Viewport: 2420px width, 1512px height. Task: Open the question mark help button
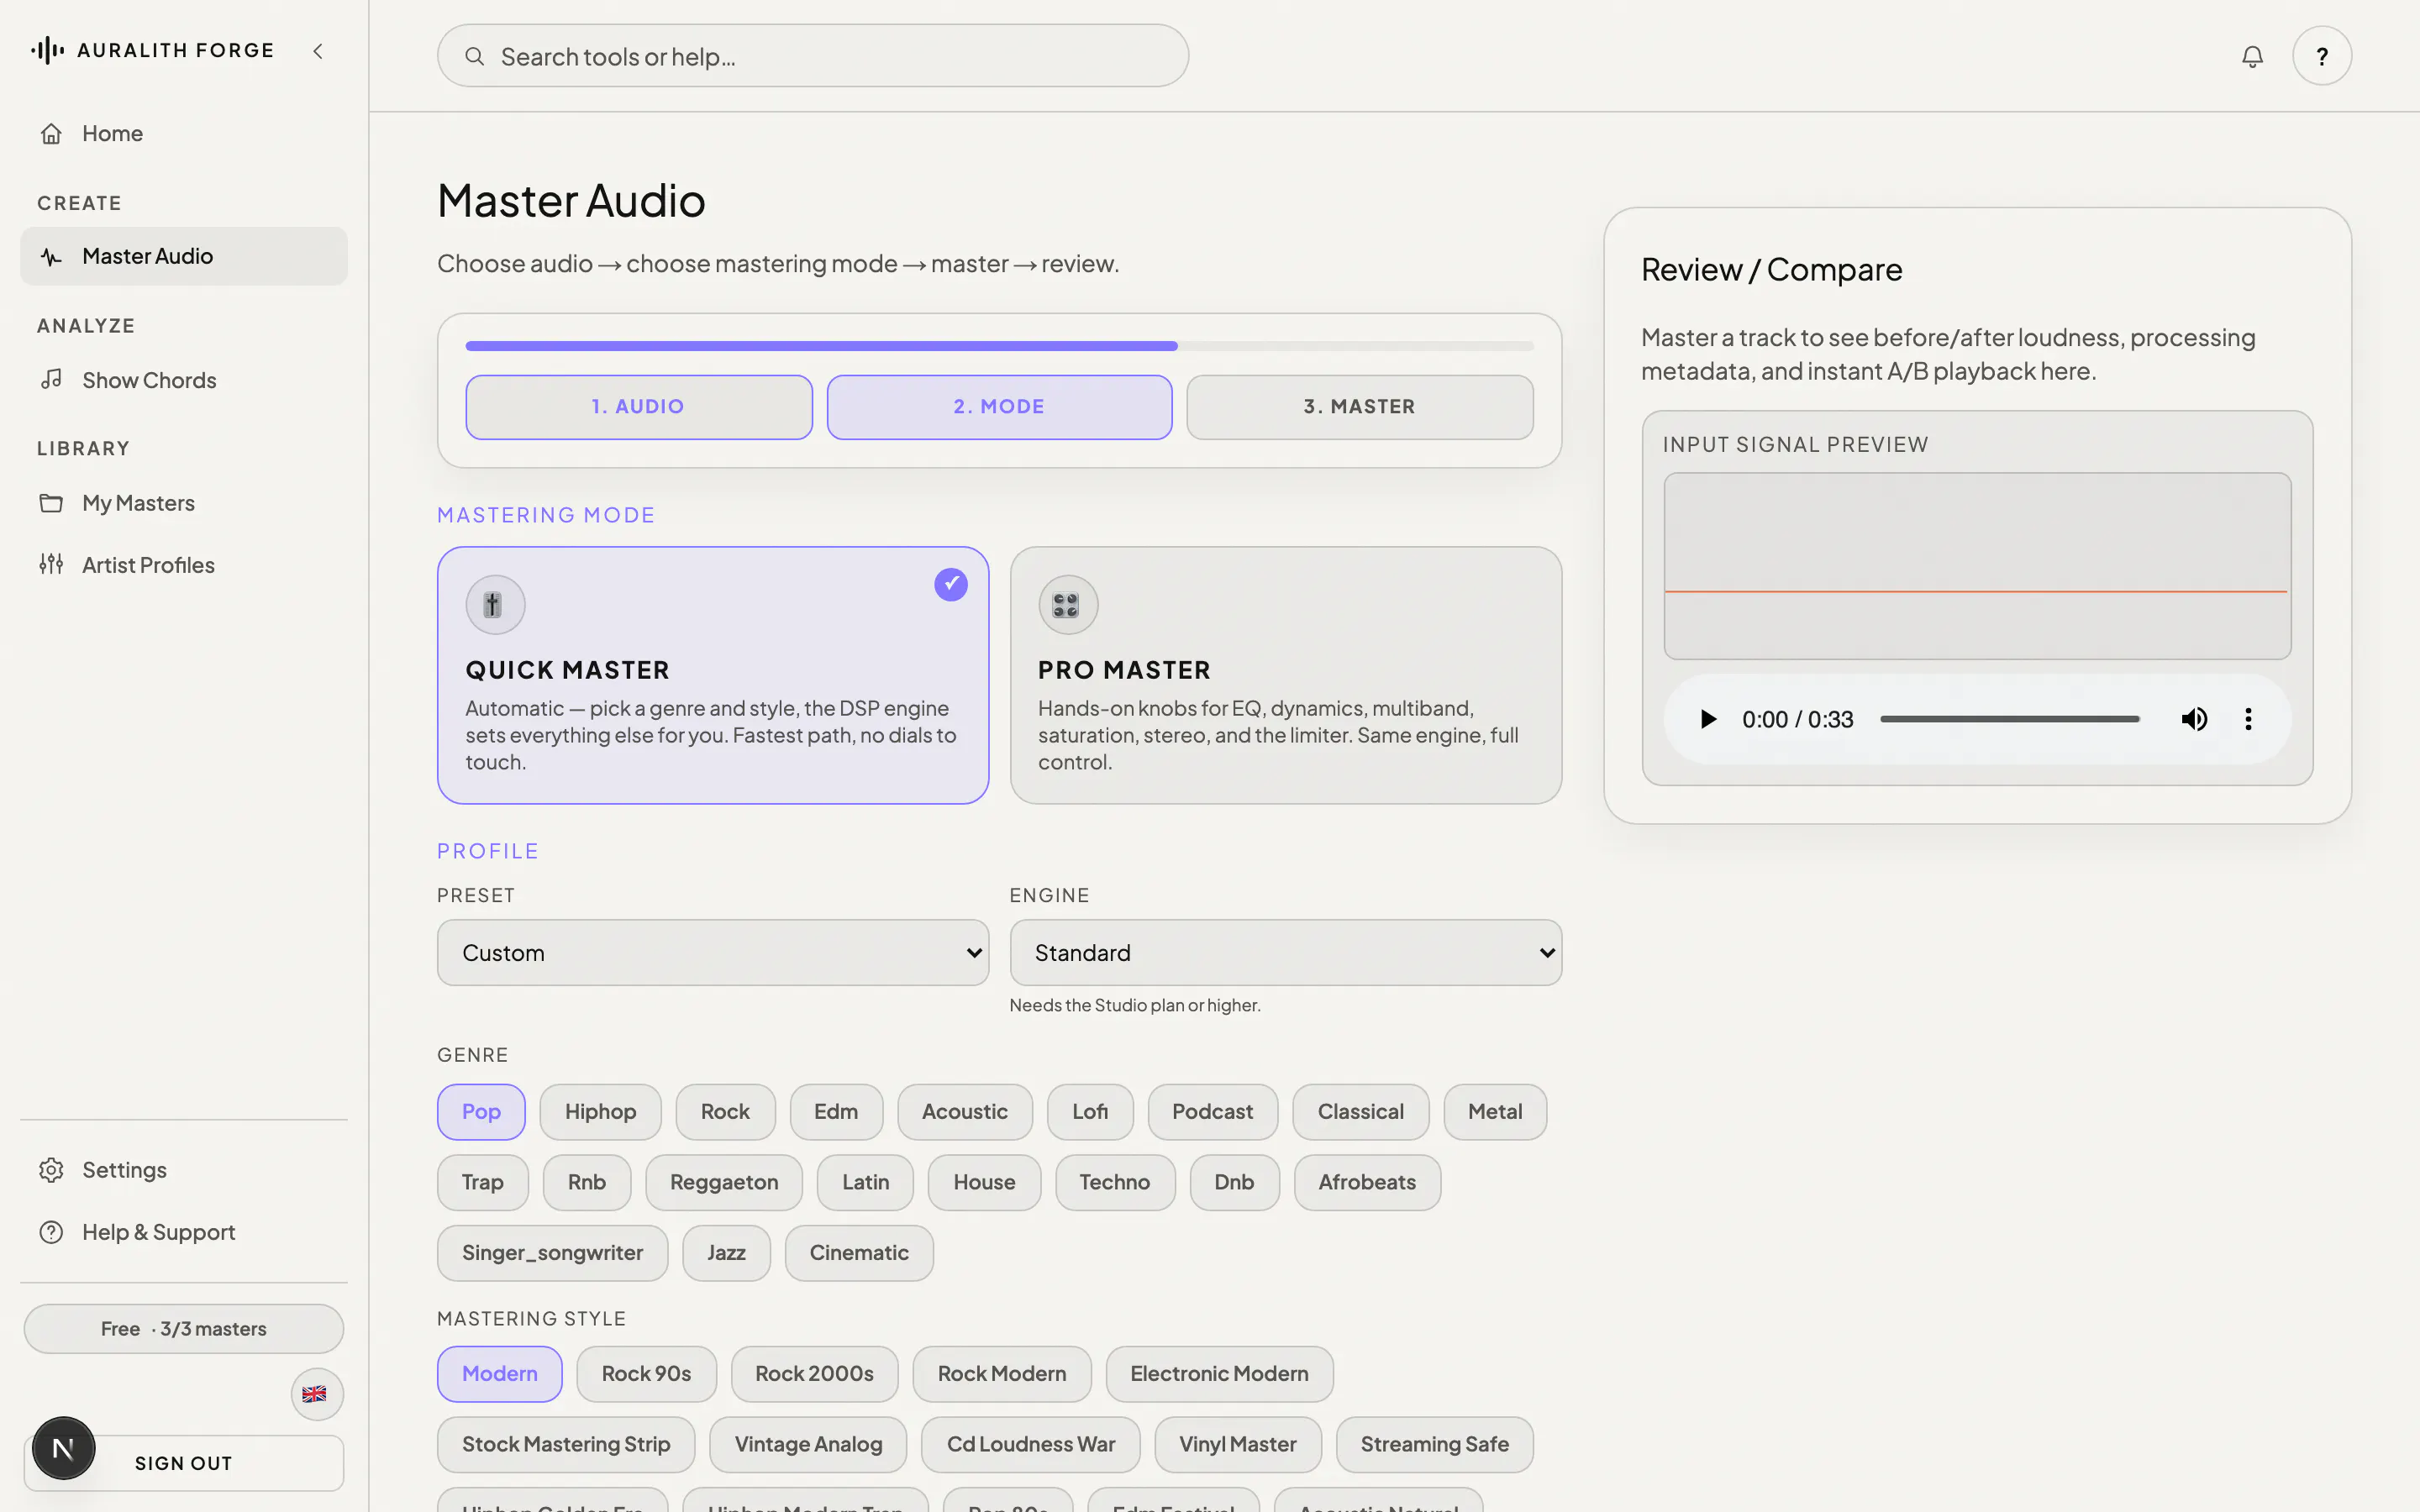[x=2322, y=56]
